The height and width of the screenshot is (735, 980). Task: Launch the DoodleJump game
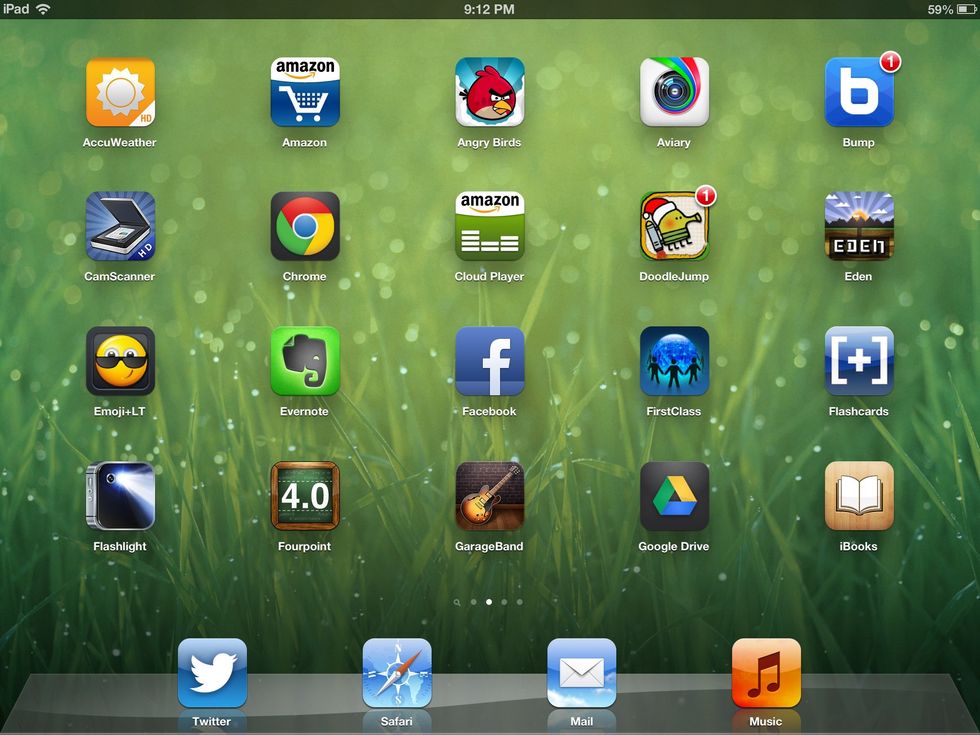(x=674, y=226)
